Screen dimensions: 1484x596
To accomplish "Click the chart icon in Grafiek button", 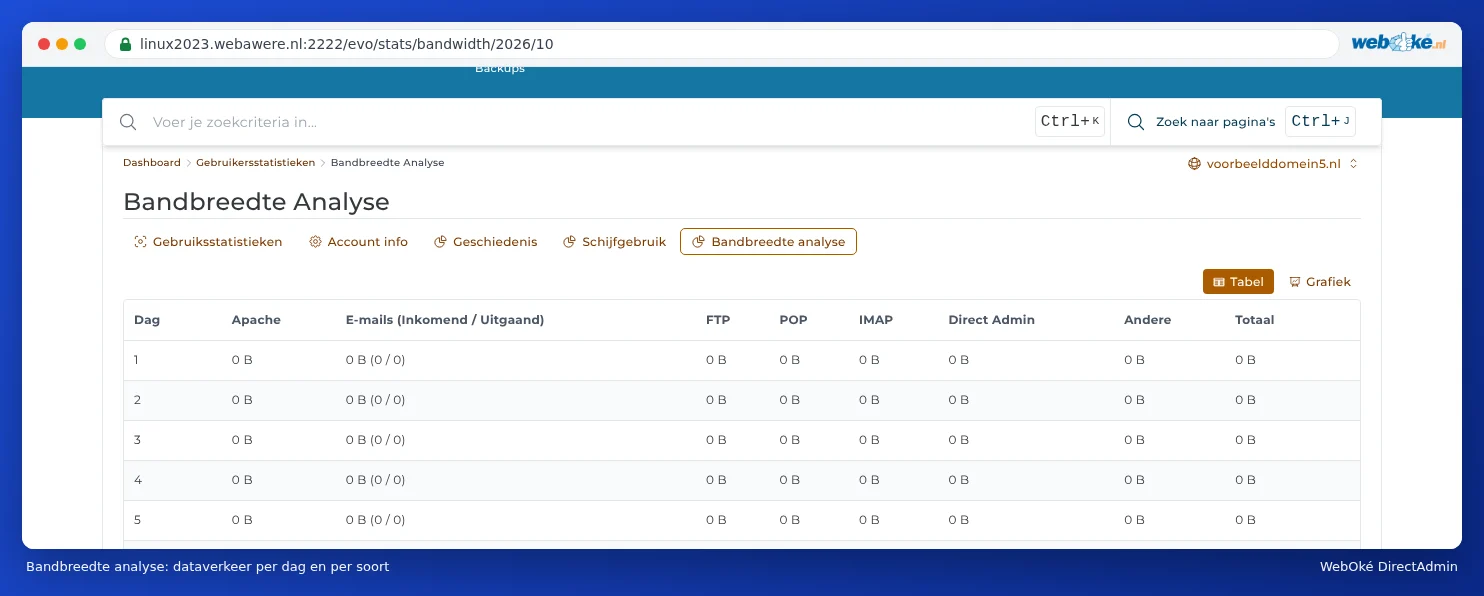I will pyautogui.click(x=1295, y=282).
